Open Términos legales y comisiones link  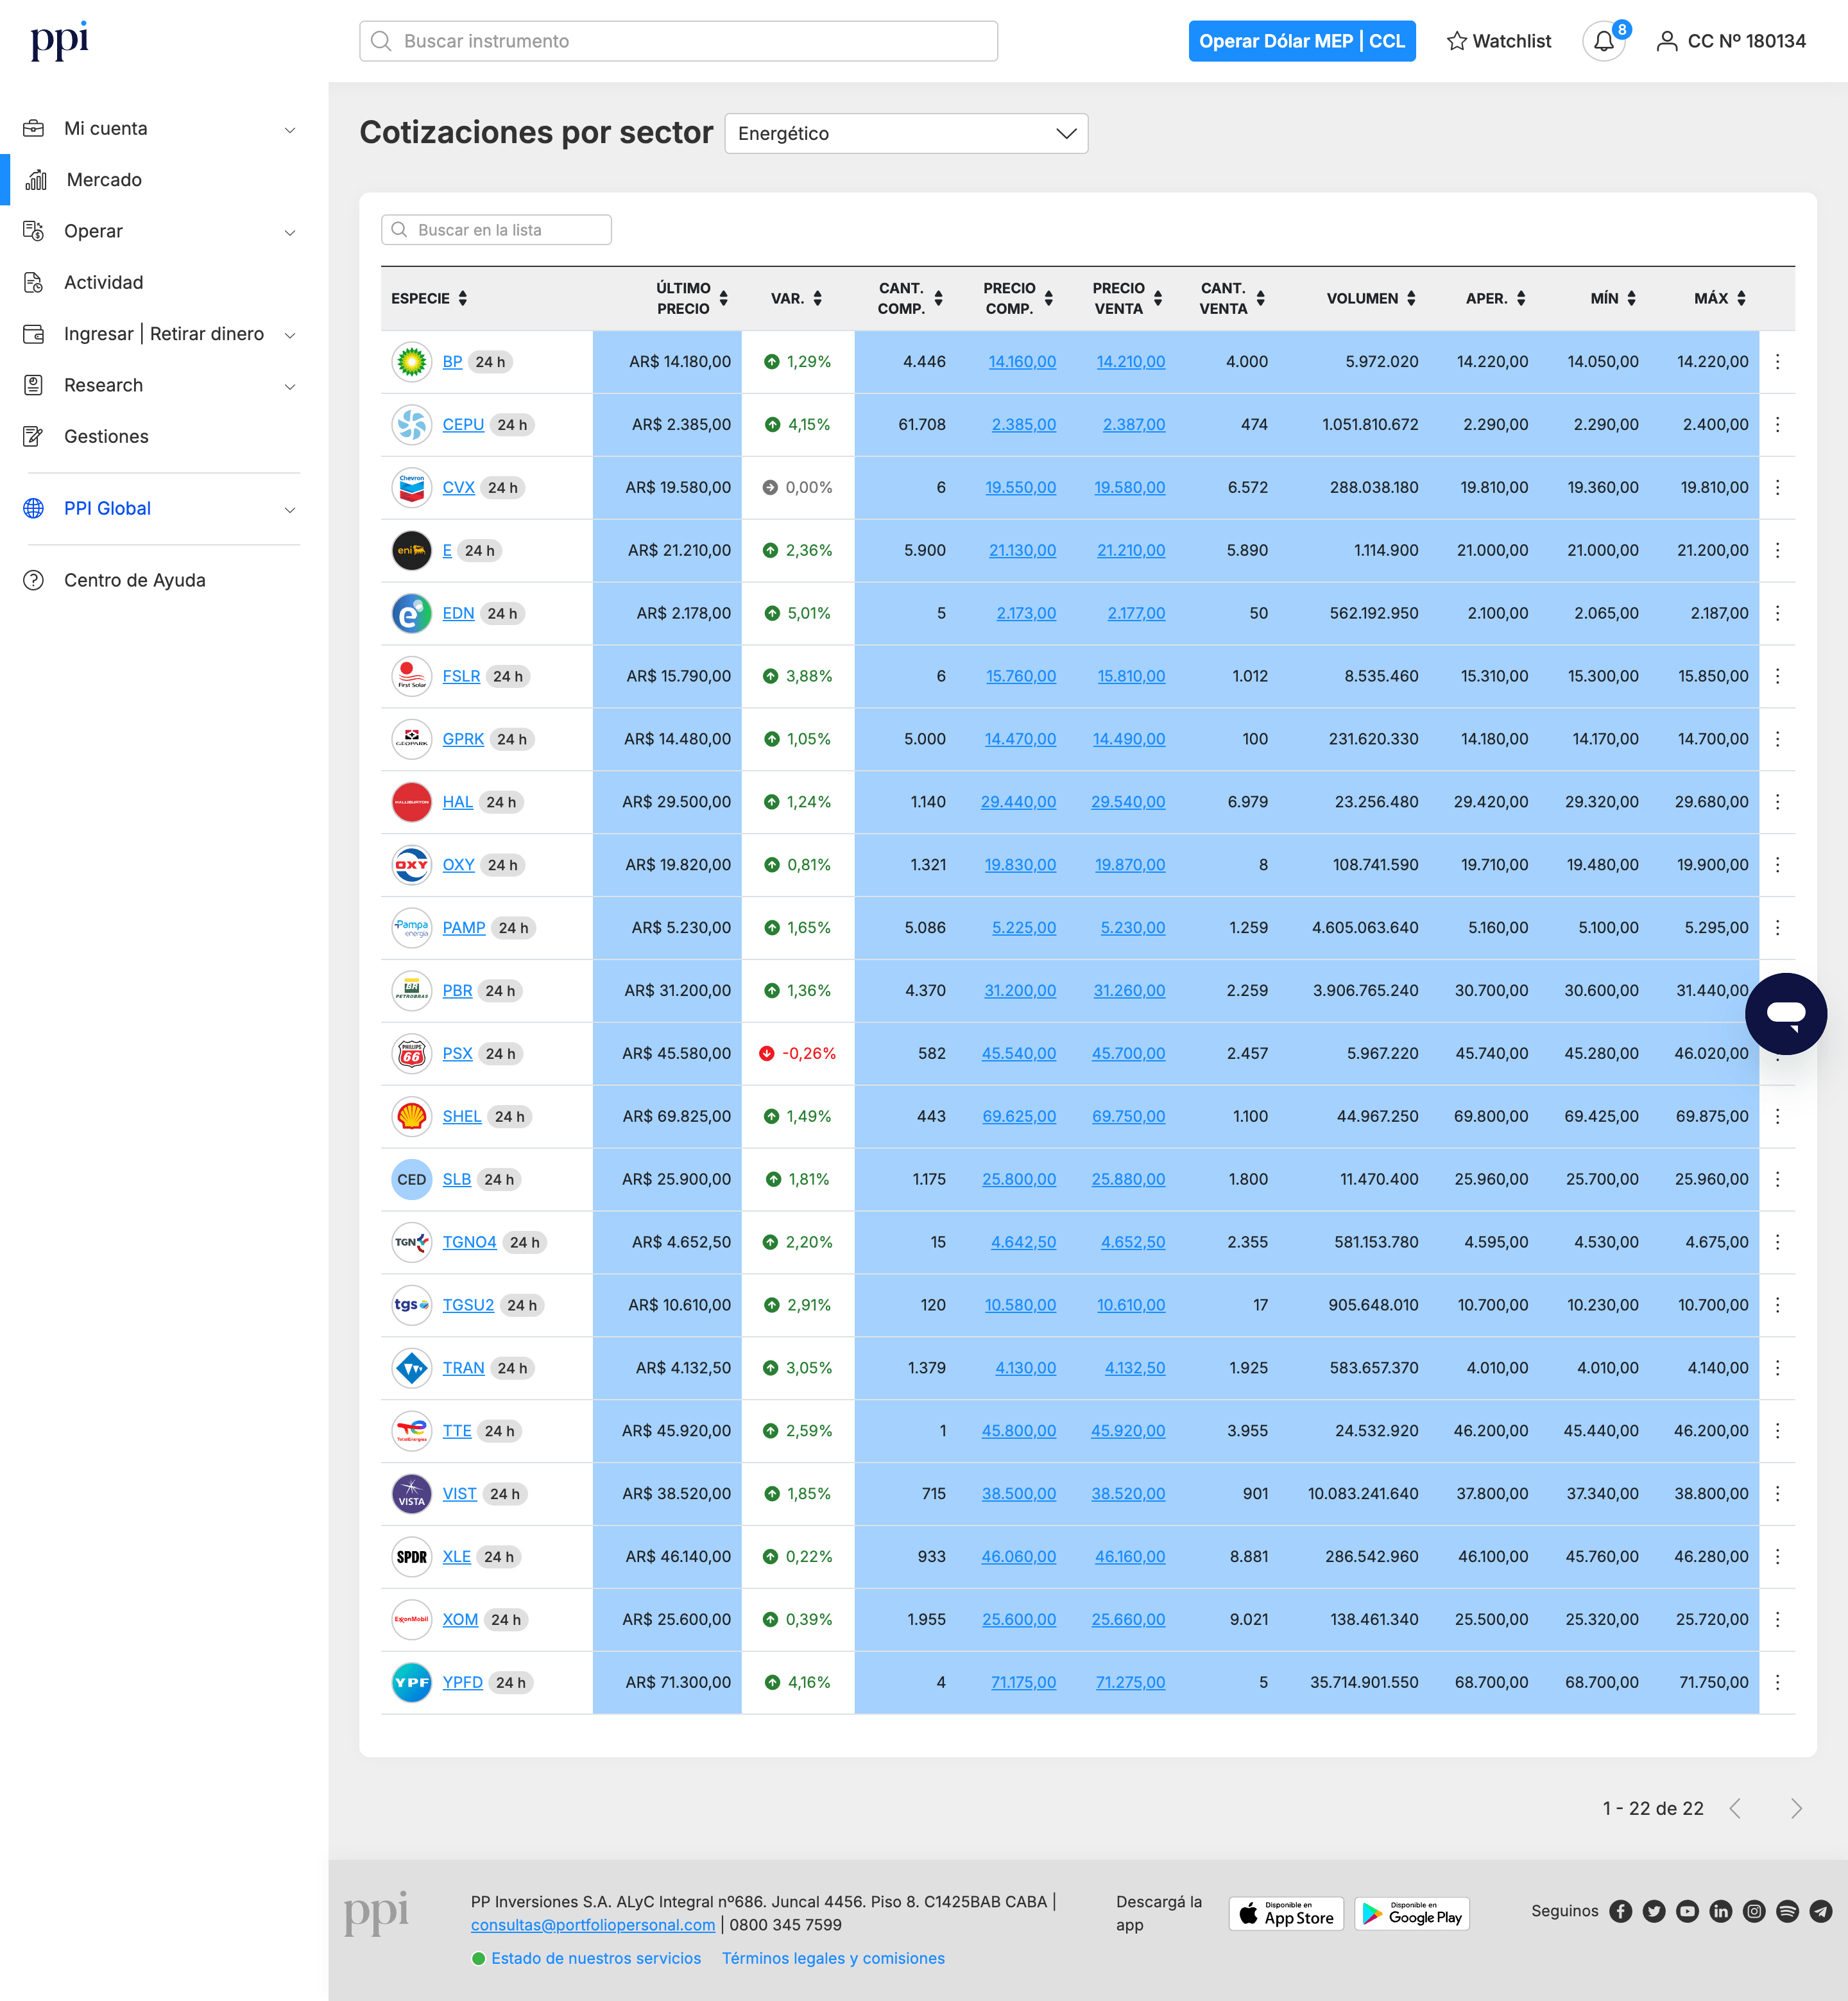click(x=833, y=1958)
